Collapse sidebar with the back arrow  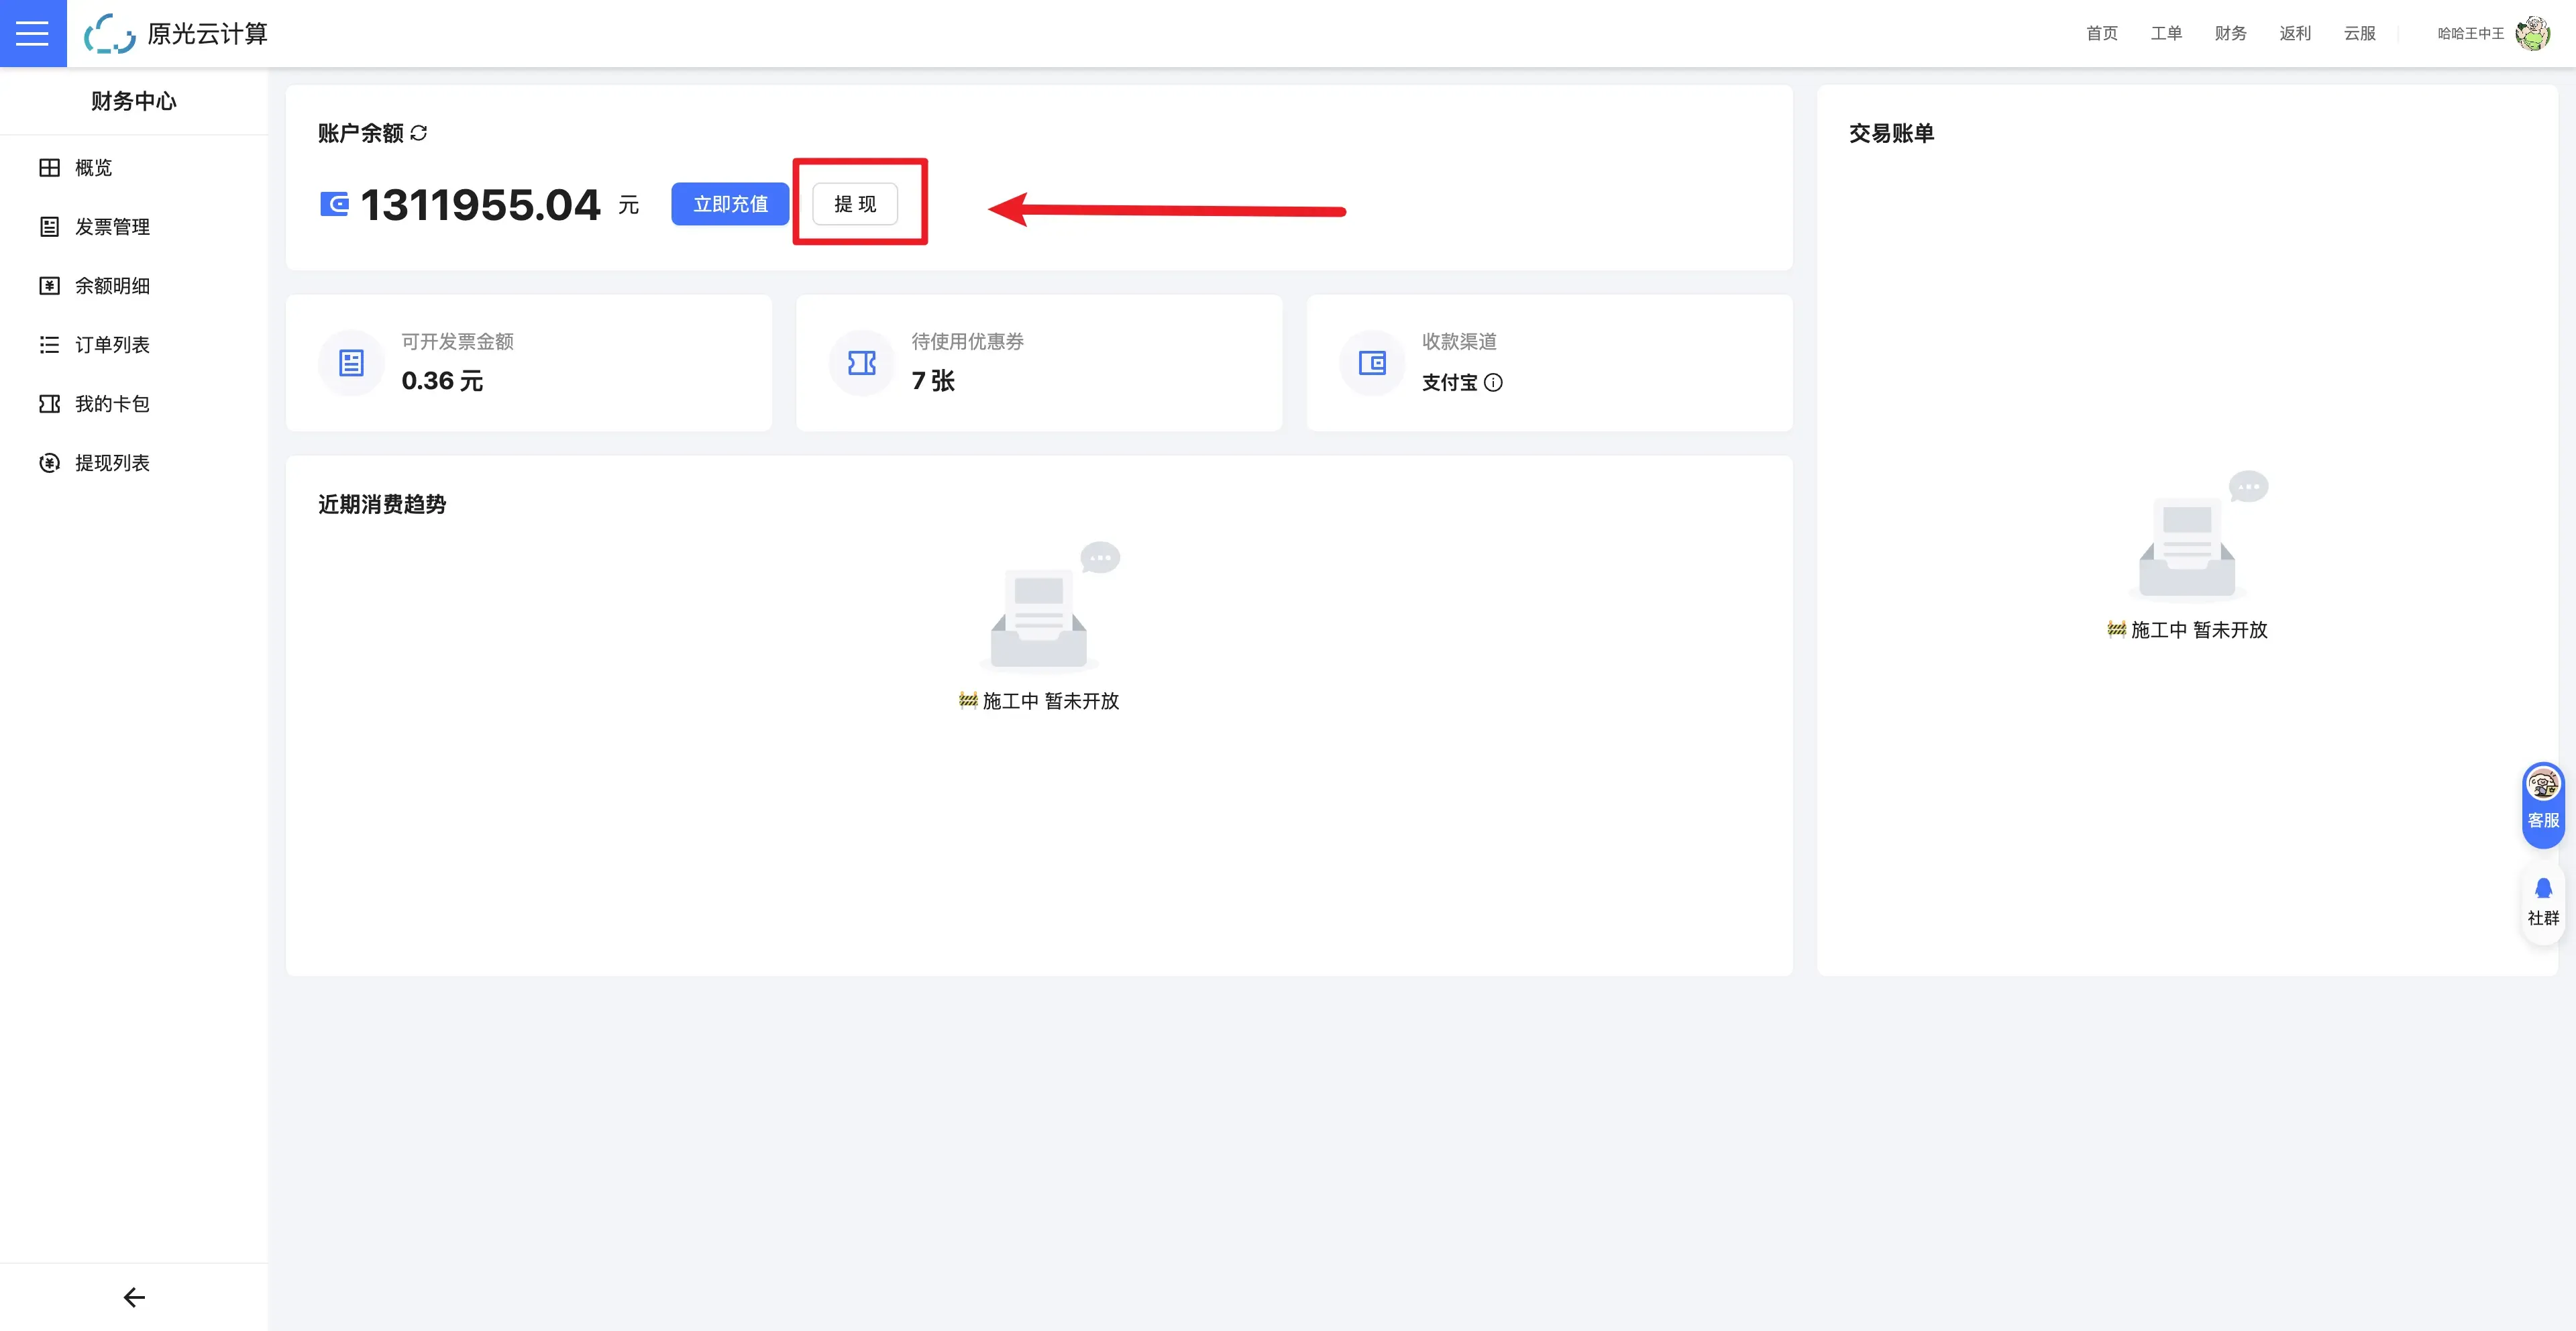[134, 1297]
